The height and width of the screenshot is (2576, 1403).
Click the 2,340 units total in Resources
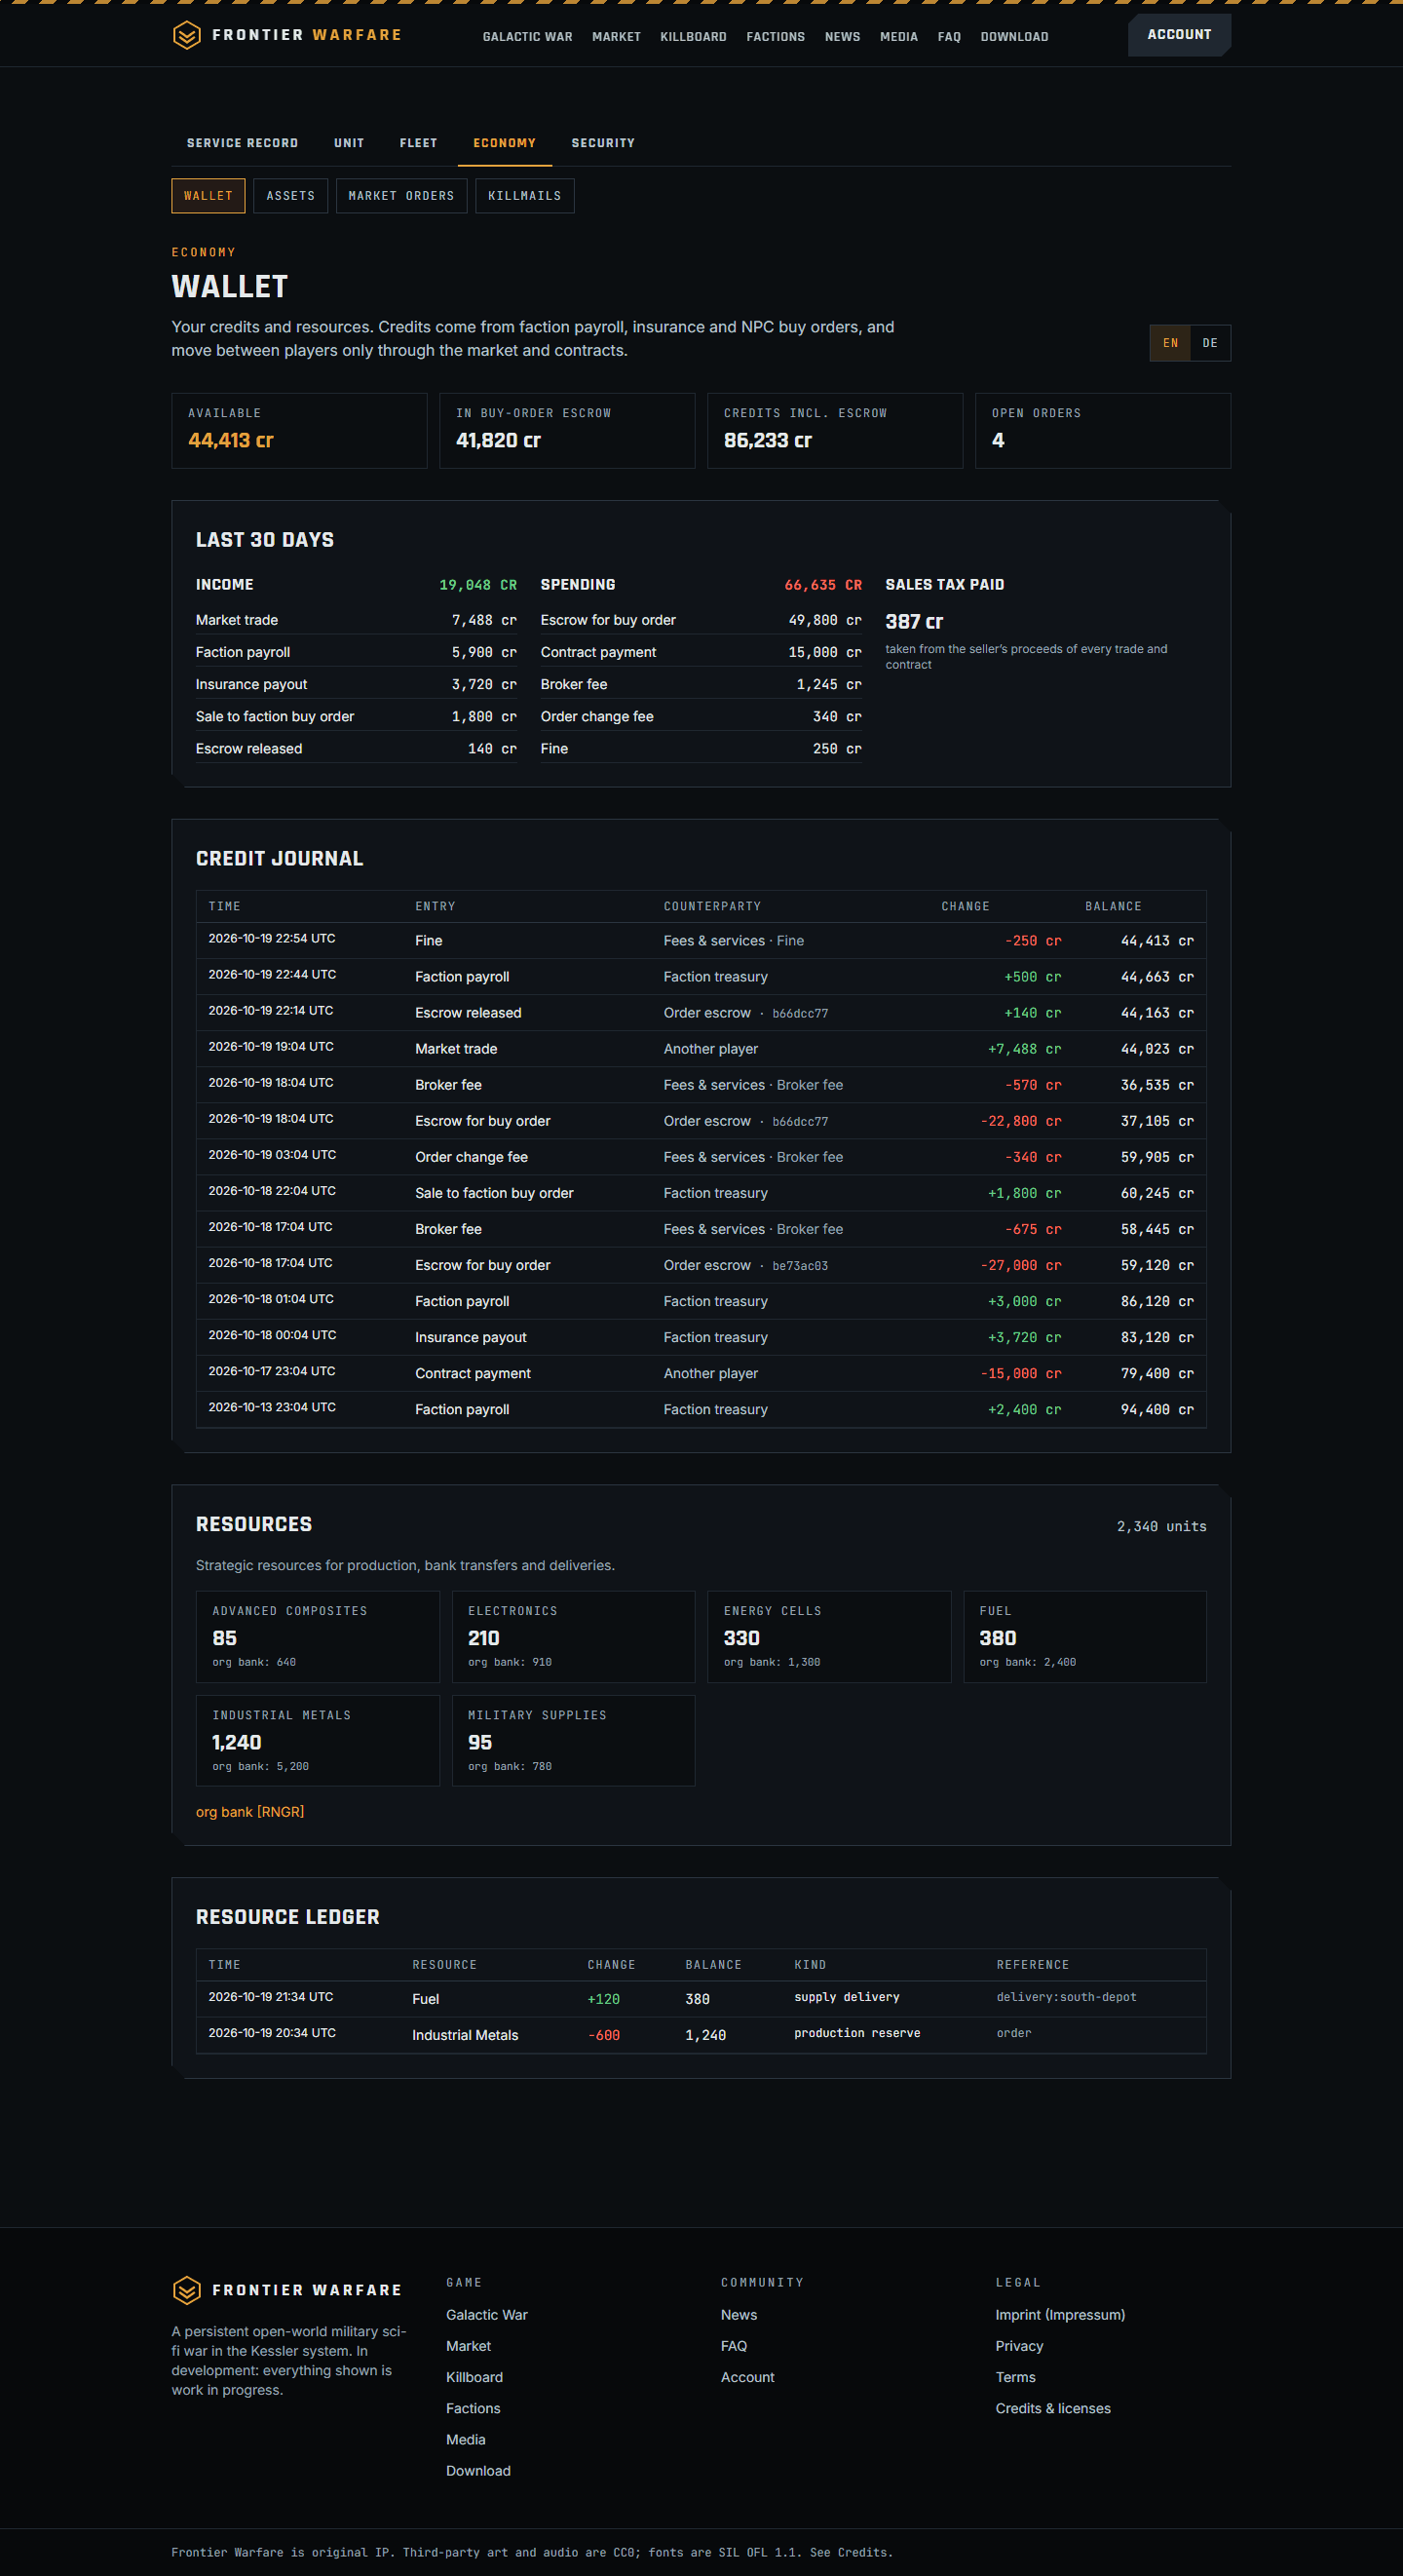tap(1161, 1526)
